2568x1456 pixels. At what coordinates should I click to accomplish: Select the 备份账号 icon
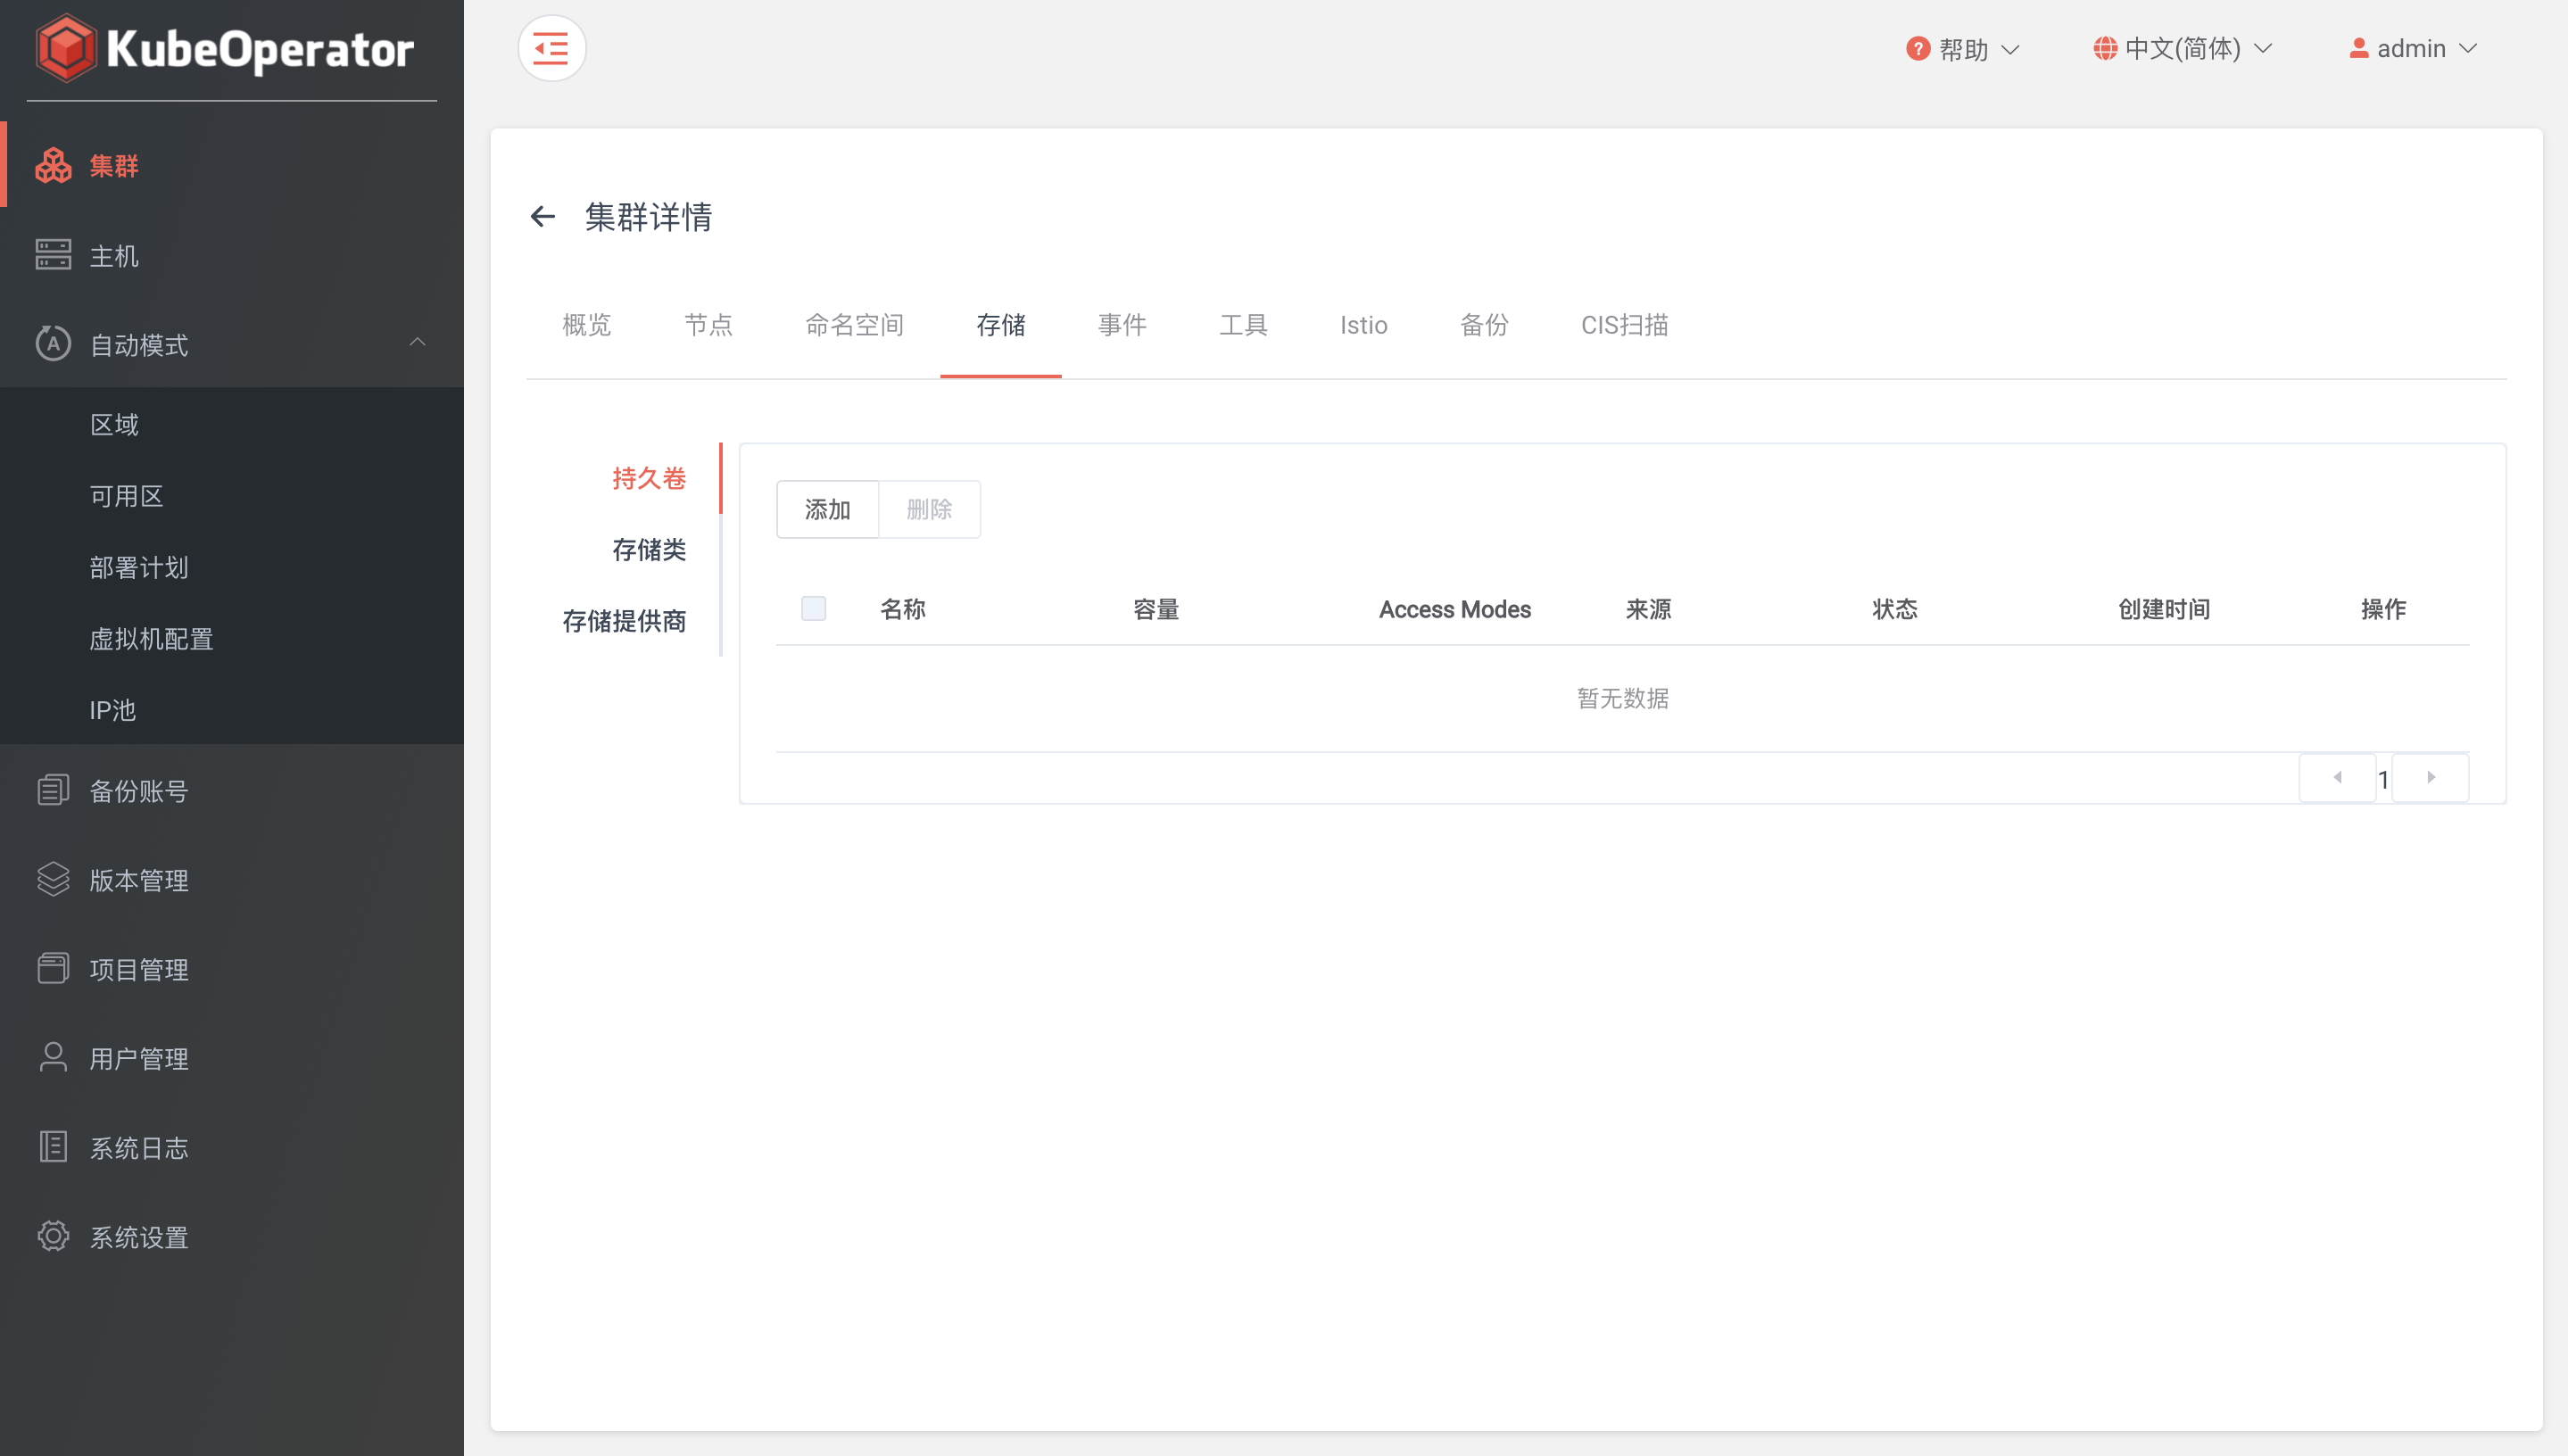click(x=53, y=790)
